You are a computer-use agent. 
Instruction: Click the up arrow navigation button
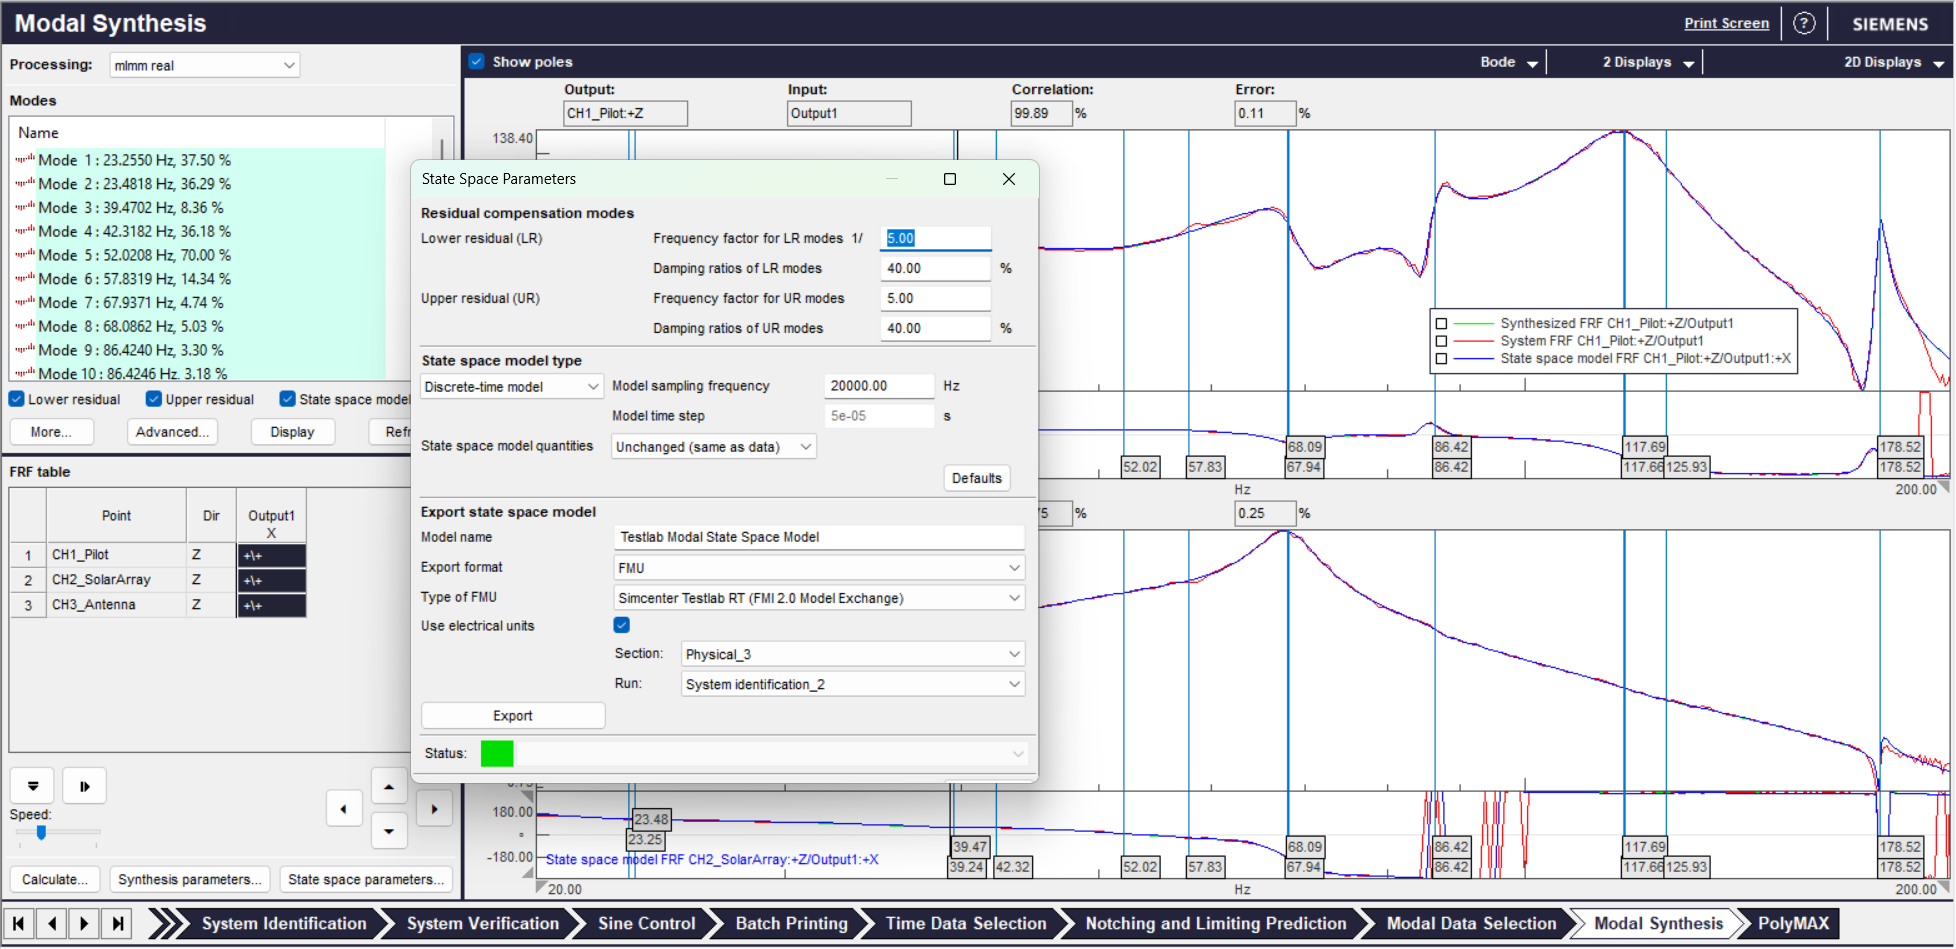tap(389, 787)
